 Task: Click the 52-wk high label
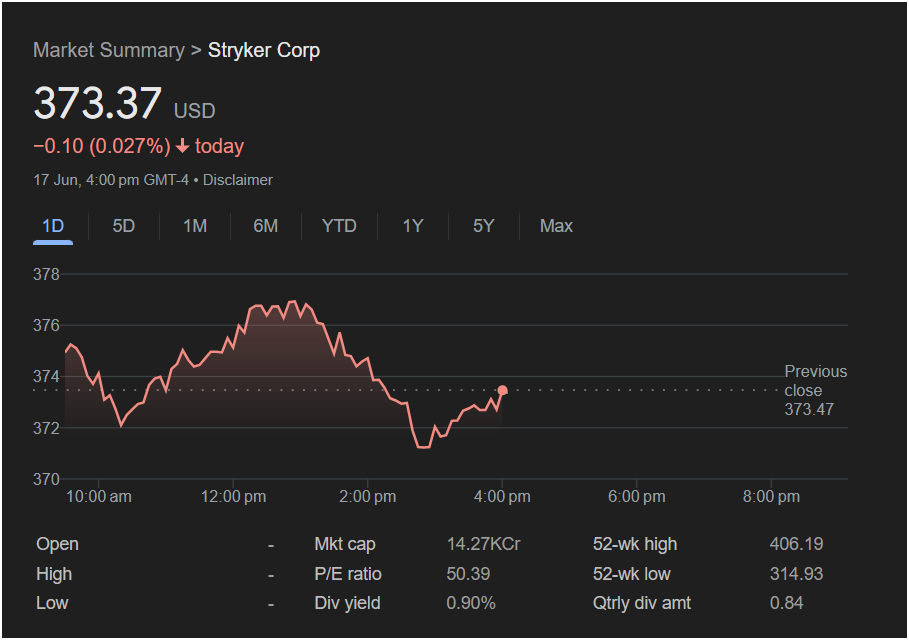click(x=635, y=544)
